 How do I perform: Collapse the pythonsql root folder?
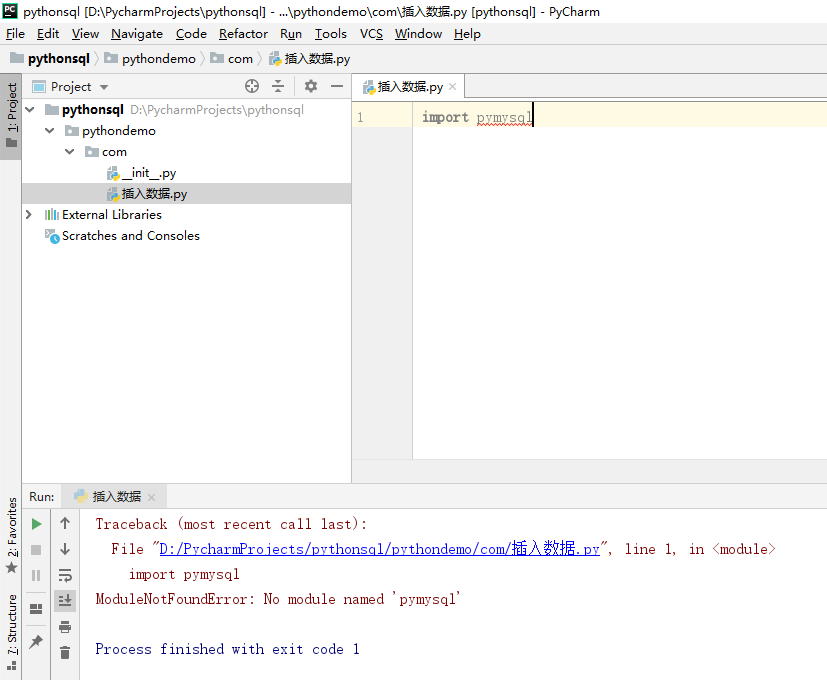pyautogui.click(x=30, y=110)
